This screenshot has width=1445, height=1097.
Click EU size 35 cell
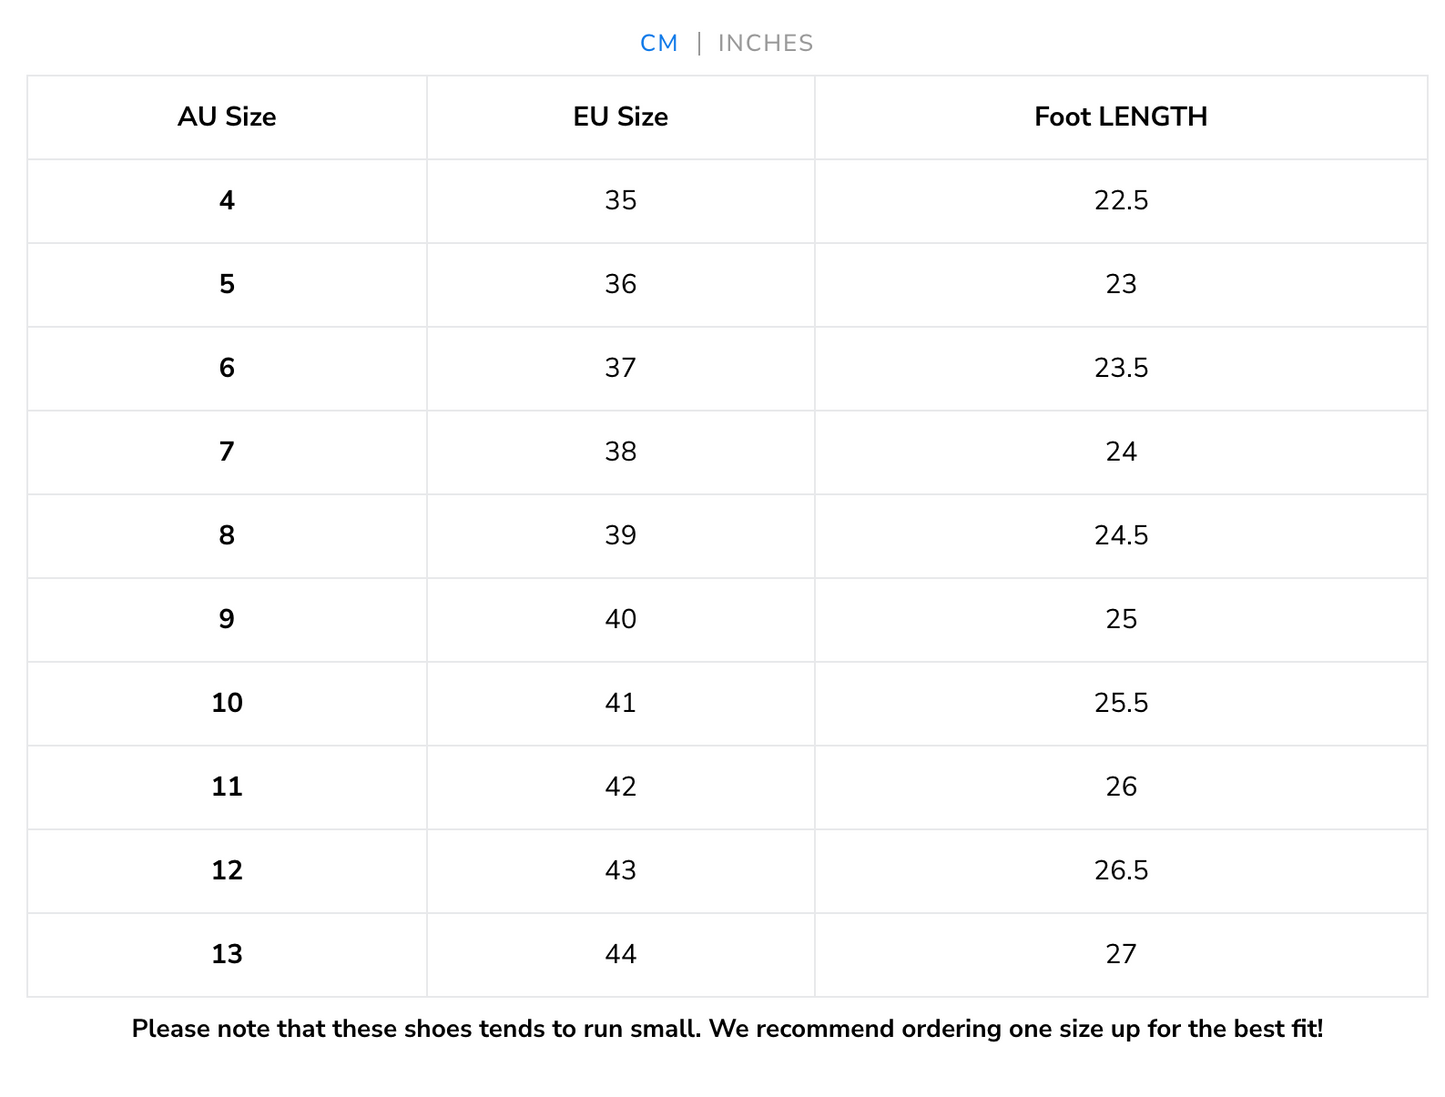tap(620, 201)
